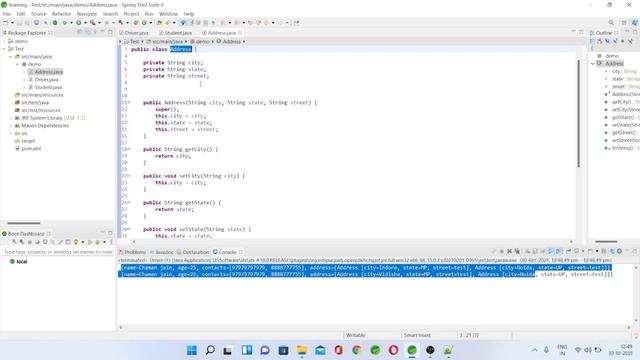Open the Javadoc view tab

[164, 252]
